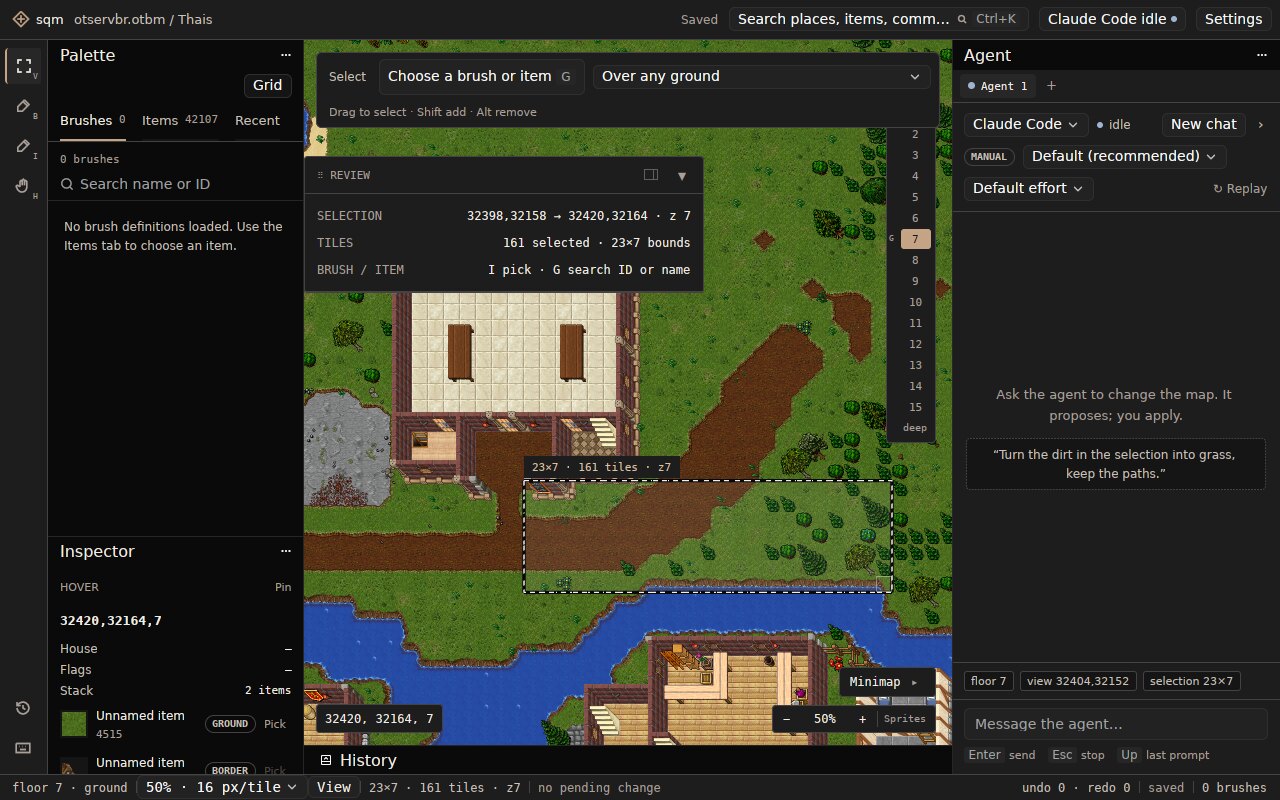The image size is (1280, 800).
Task: Toggle the MANUAL mode badge
Action: coord(990,156)
